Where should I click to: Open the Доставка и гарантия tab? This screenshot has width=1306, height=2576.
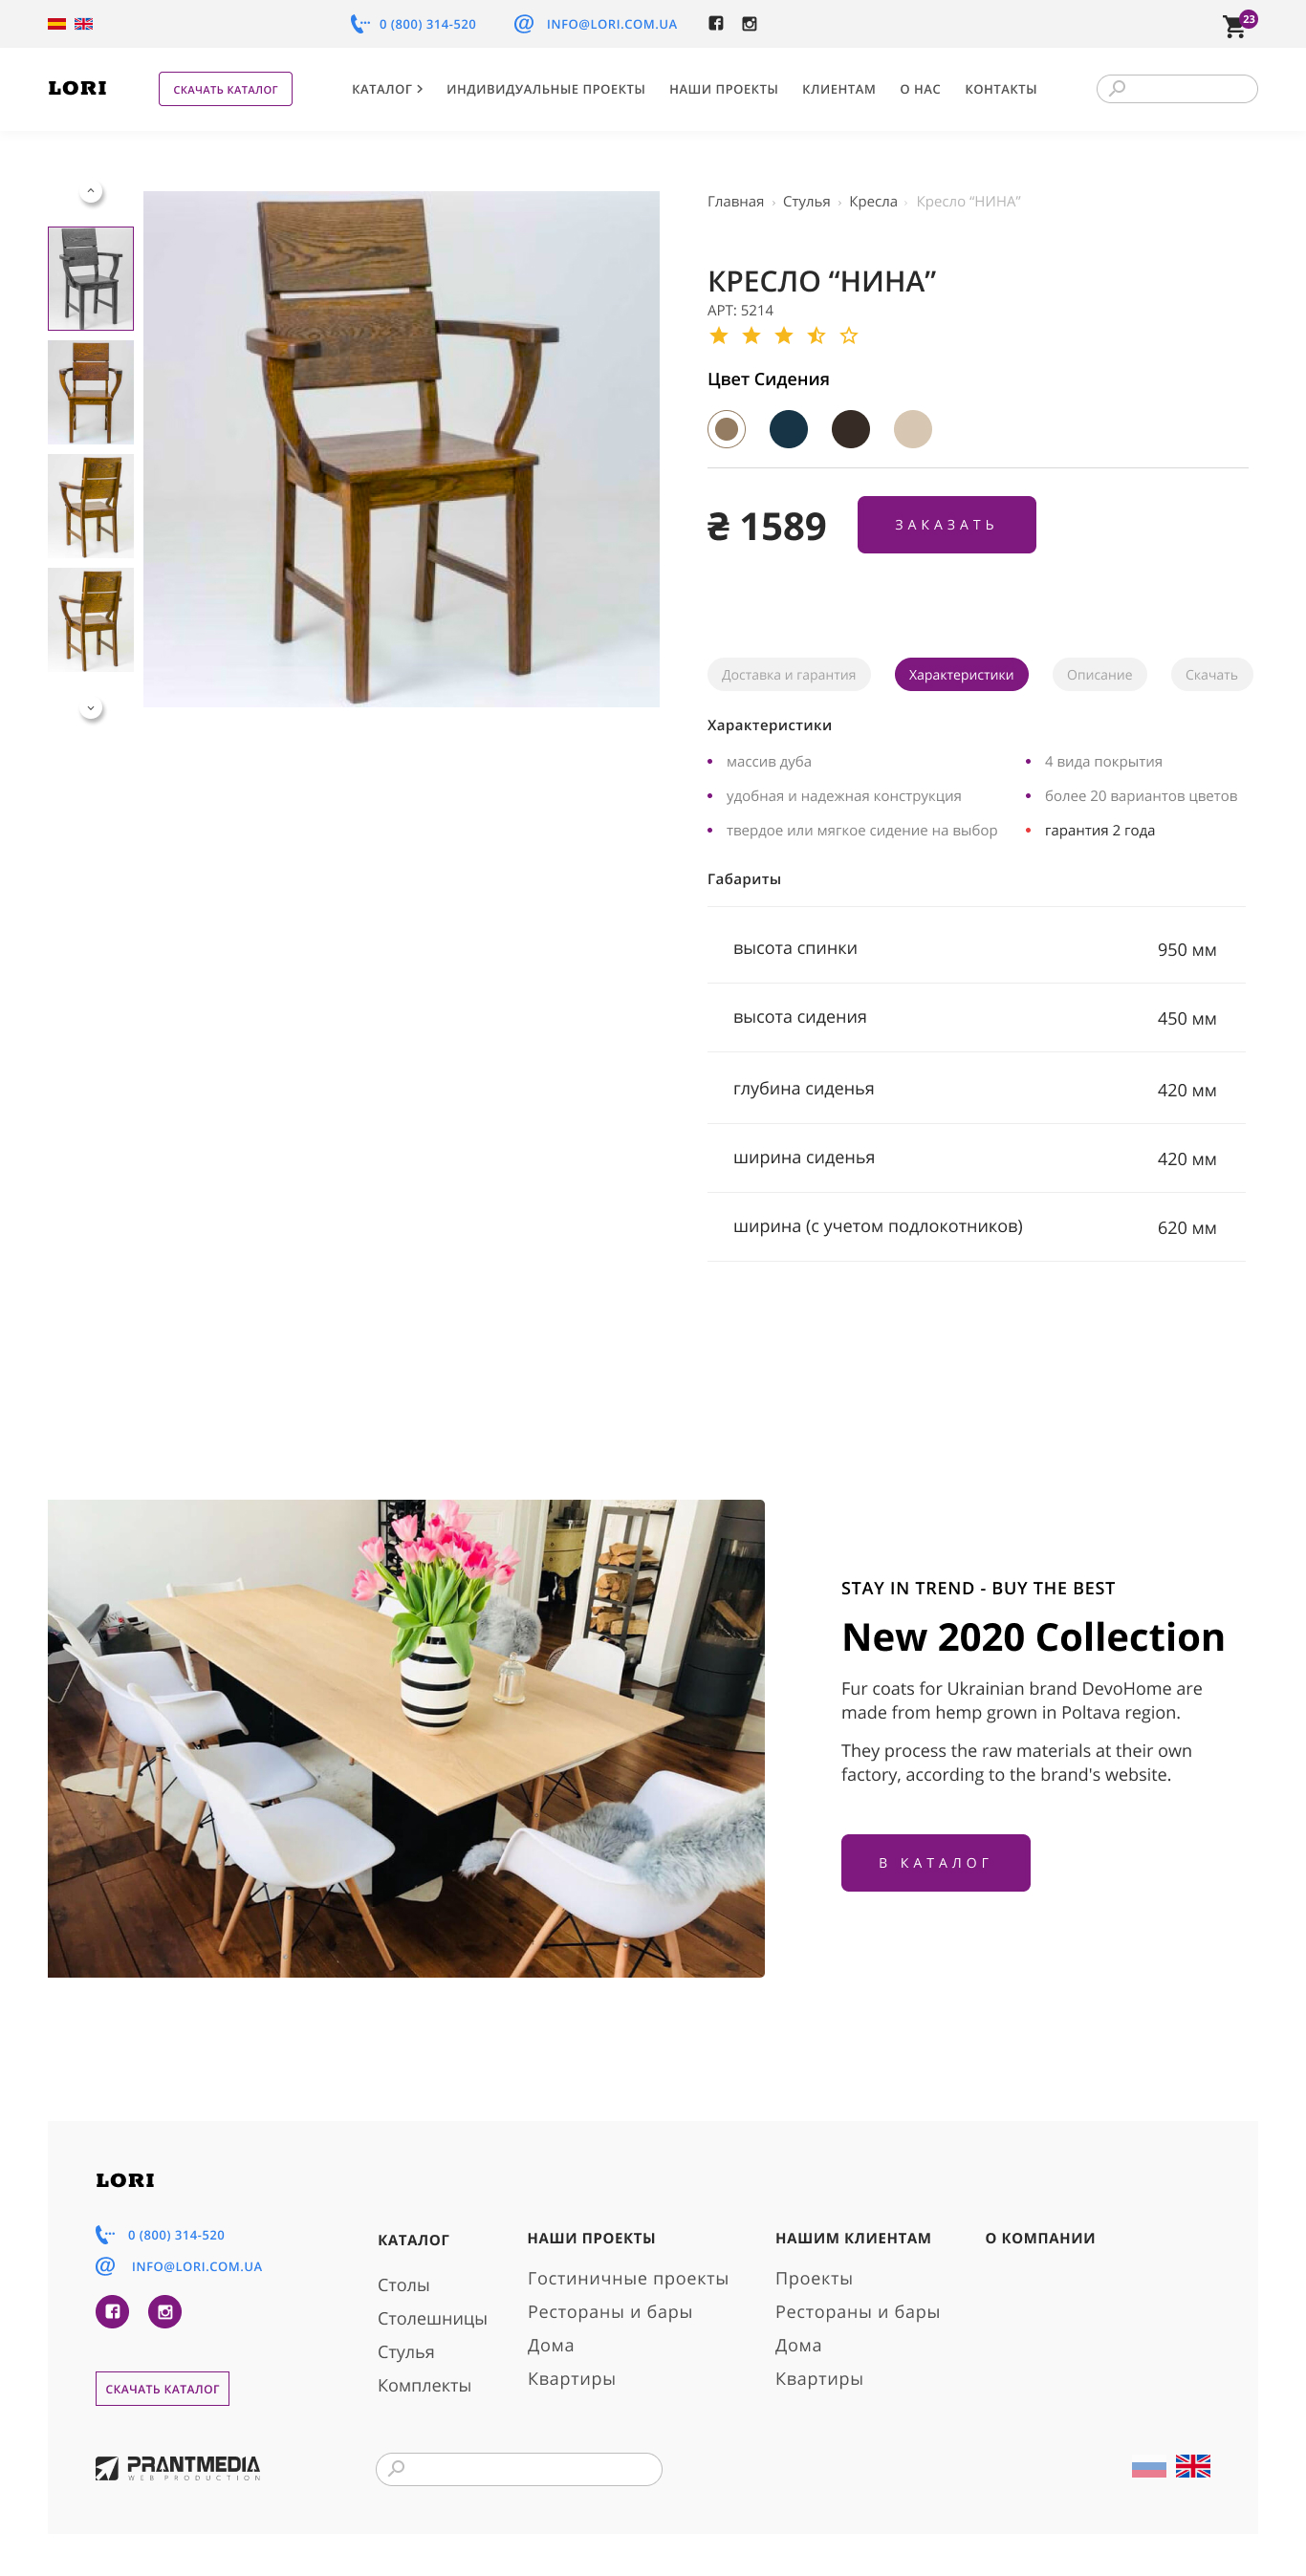coord(788,675)
